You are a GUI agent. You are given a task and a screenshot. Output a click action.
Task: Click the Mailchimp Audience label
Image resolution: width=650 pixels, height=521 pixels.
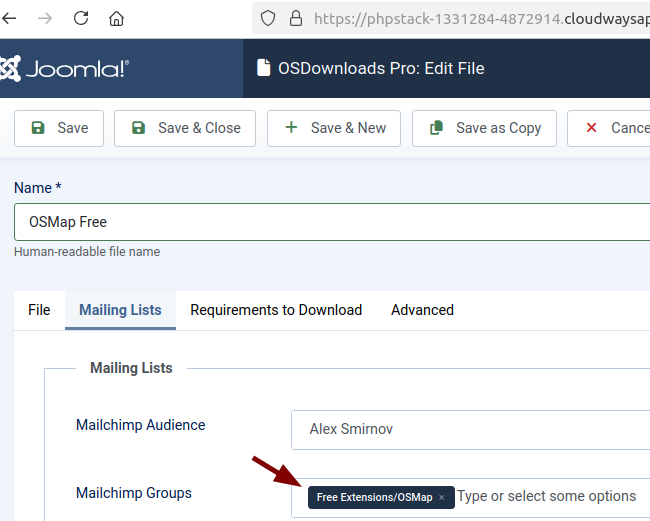141,425
